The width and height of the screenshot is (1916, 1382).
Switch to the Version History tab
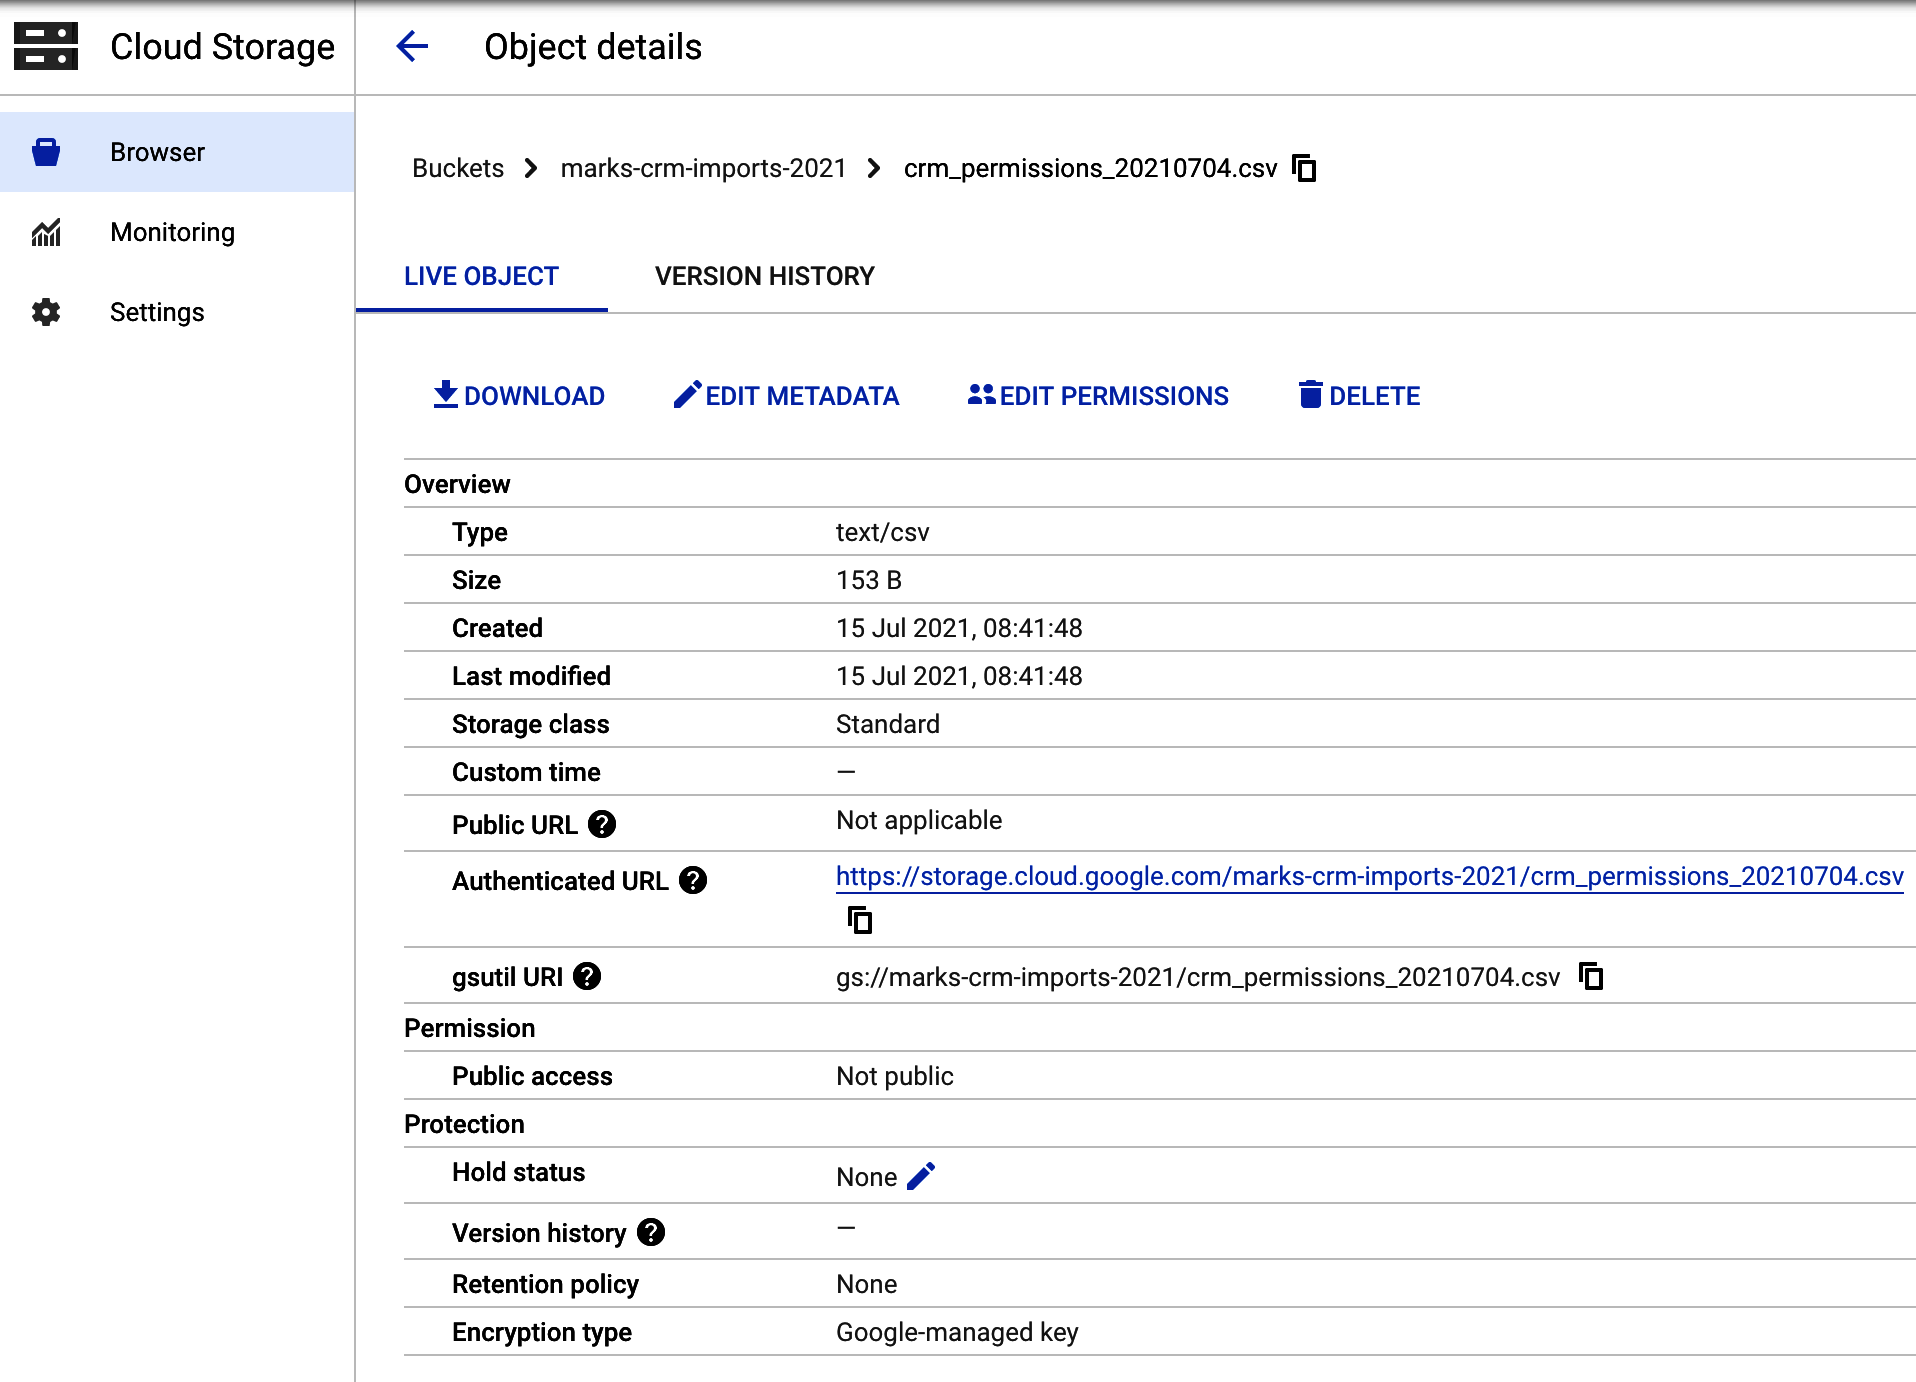764,276
